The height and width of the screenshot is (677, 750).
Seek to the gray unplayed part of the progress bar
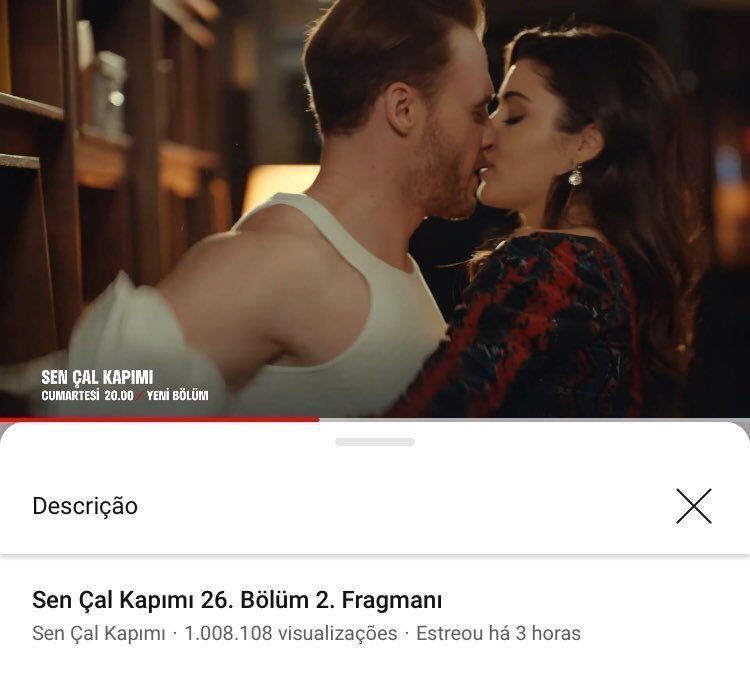(534, 420)
